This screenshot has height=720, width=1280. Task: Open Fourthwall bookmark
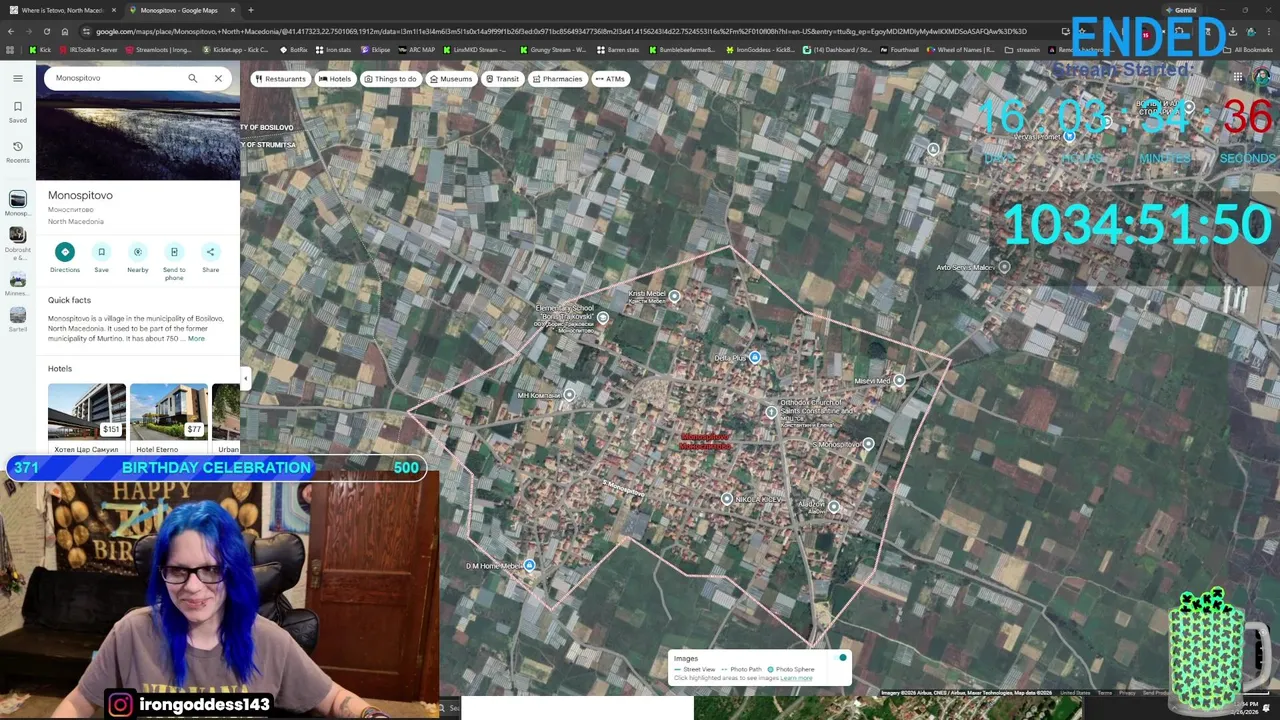[x=899, y=50]
